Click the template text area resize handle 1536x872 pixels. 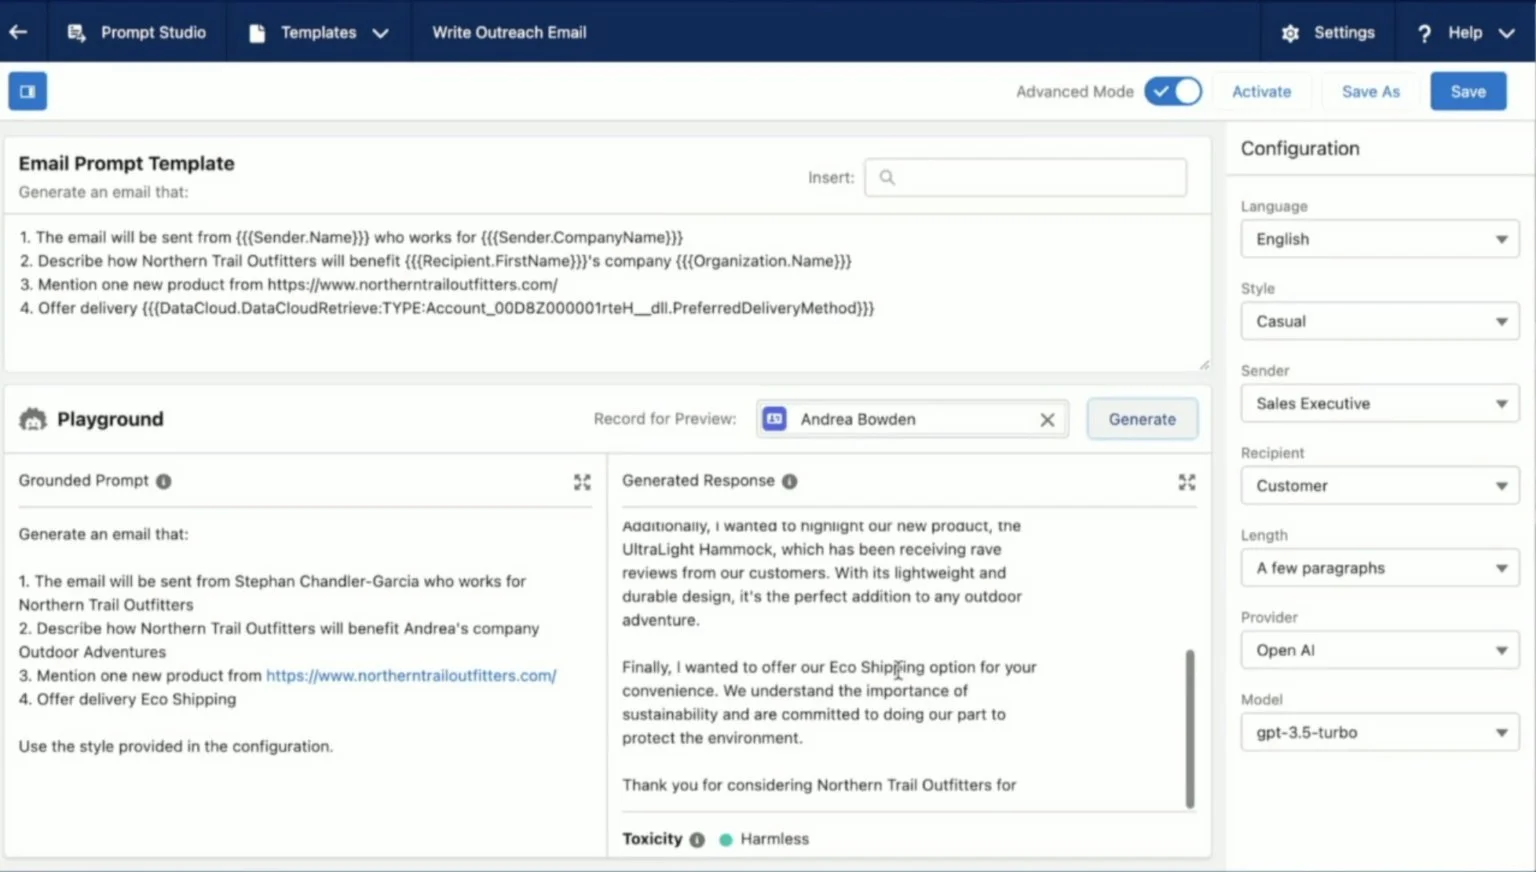point(1203,364)
